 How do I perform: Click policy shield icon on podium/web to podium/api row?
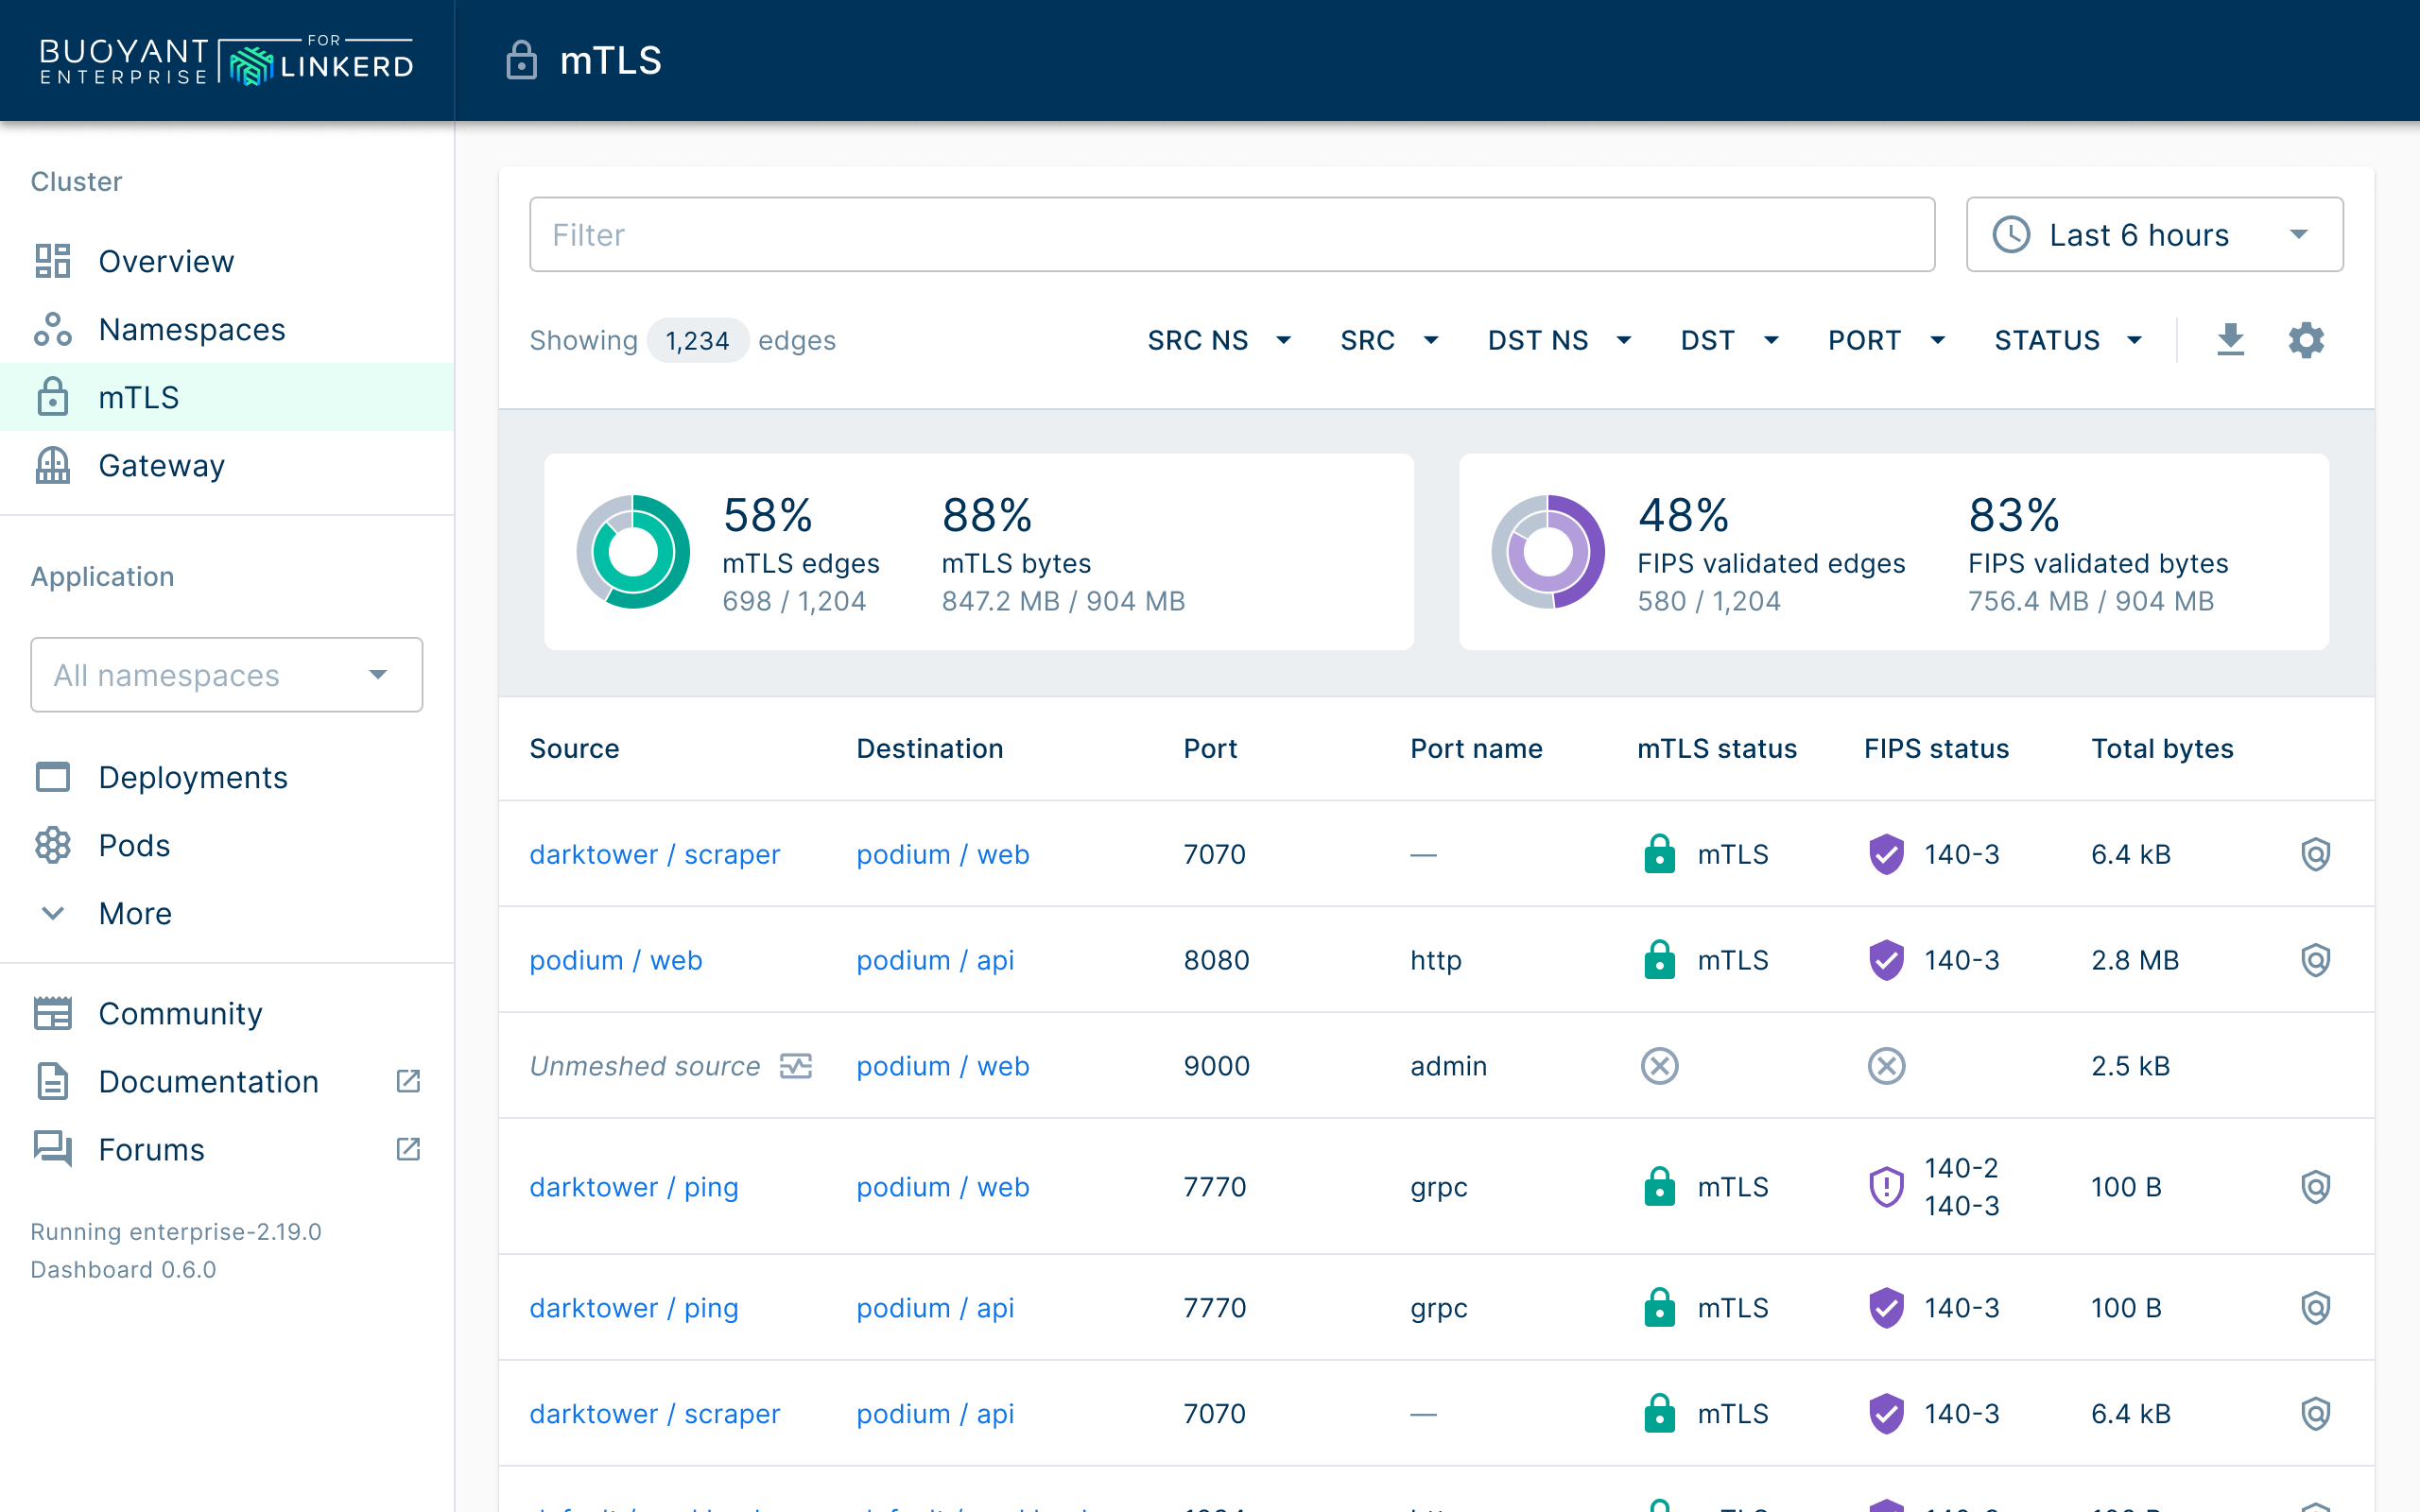click(2315, 960)
